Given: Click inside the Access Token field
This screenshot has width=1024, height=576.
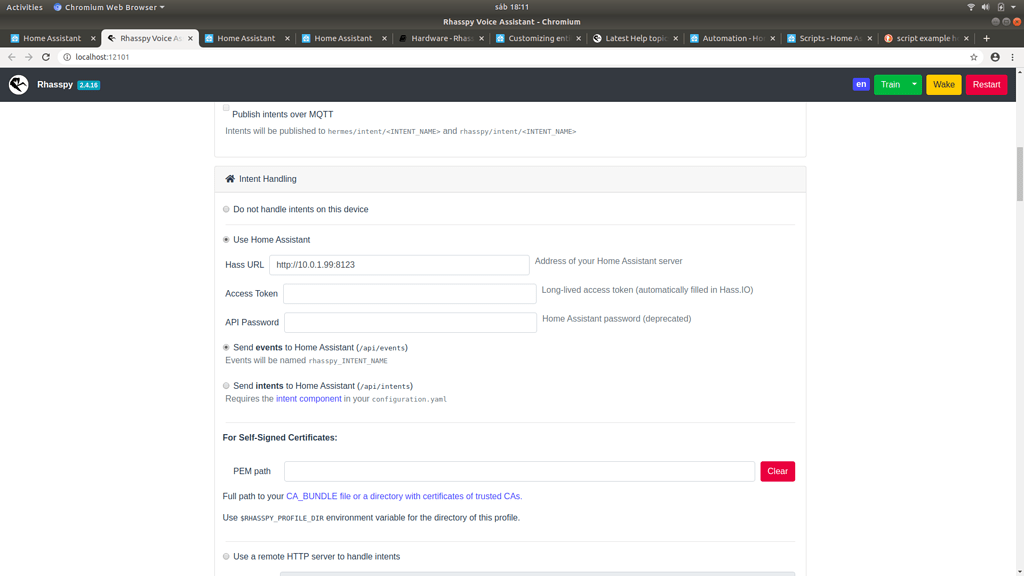Looking at the screenshot, I should click(408, 293).
